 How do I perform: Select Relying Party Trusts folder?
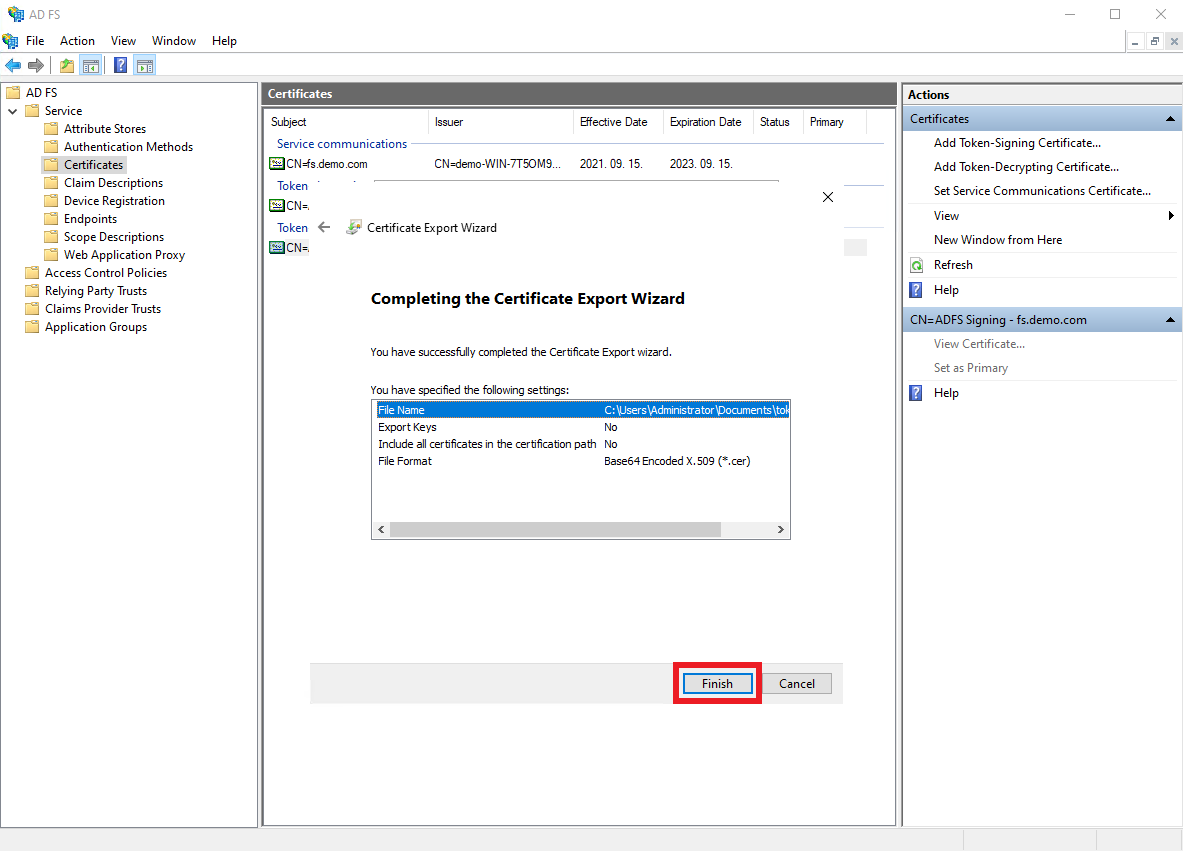pyautogui.click(x=95, y=291)
